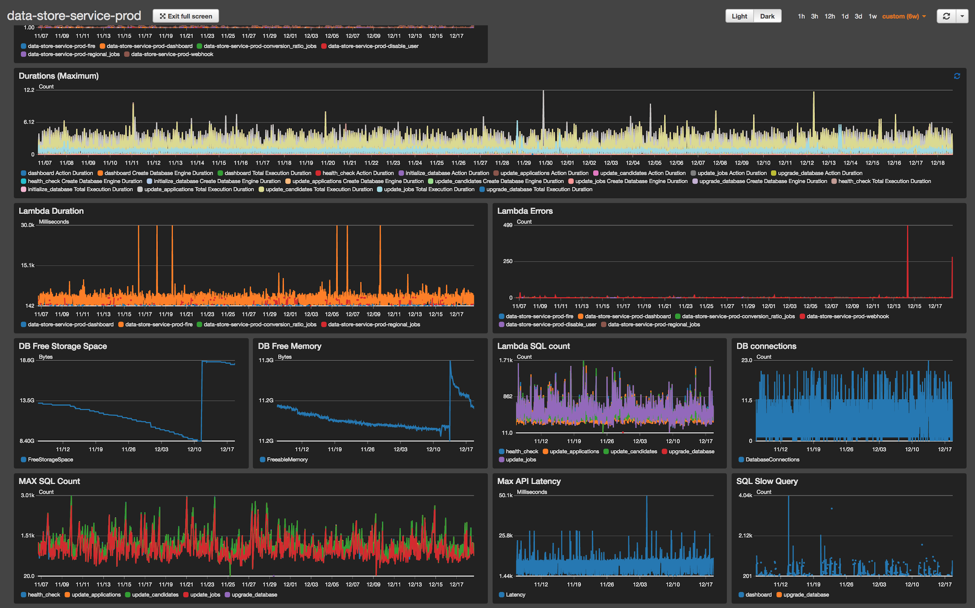
Task: Switch dashboard to Dark theme
Action: click(x=767, y=16)
